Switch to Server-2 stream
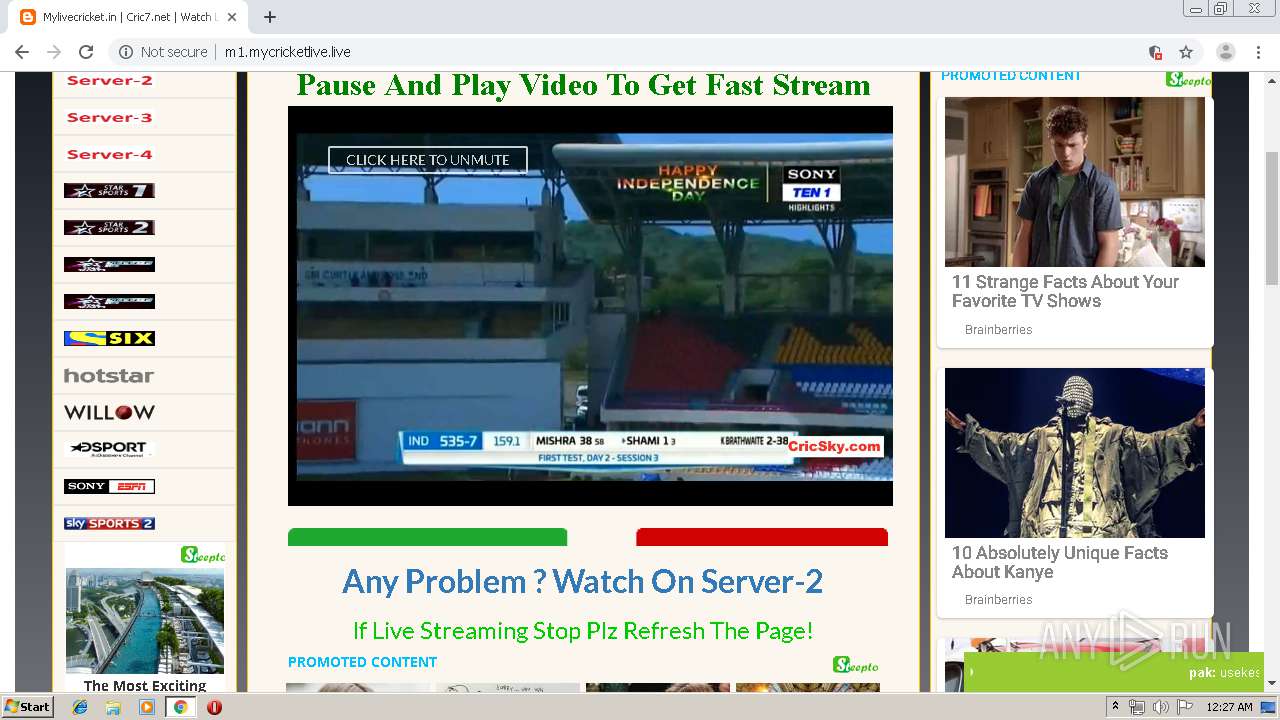1280x720 pixels. pos(109,81)
